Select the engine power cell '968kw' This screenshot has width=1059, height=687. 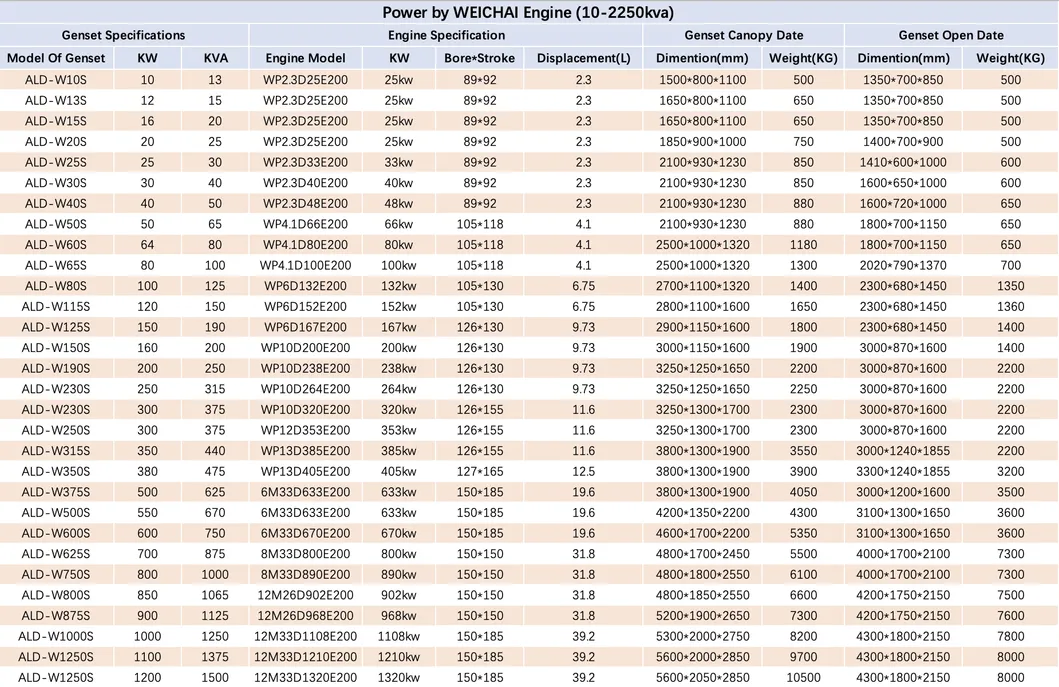coord(398,615)
